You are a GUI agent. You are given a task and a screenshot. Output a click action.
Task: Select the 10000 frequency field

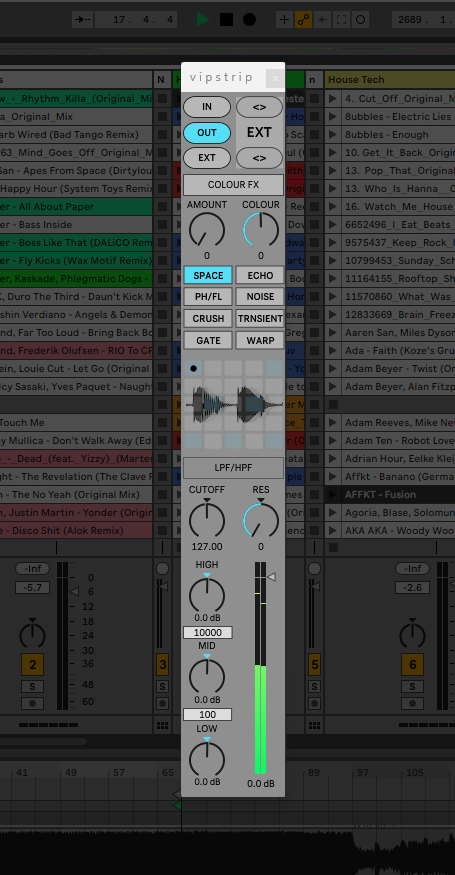[208, 633]
